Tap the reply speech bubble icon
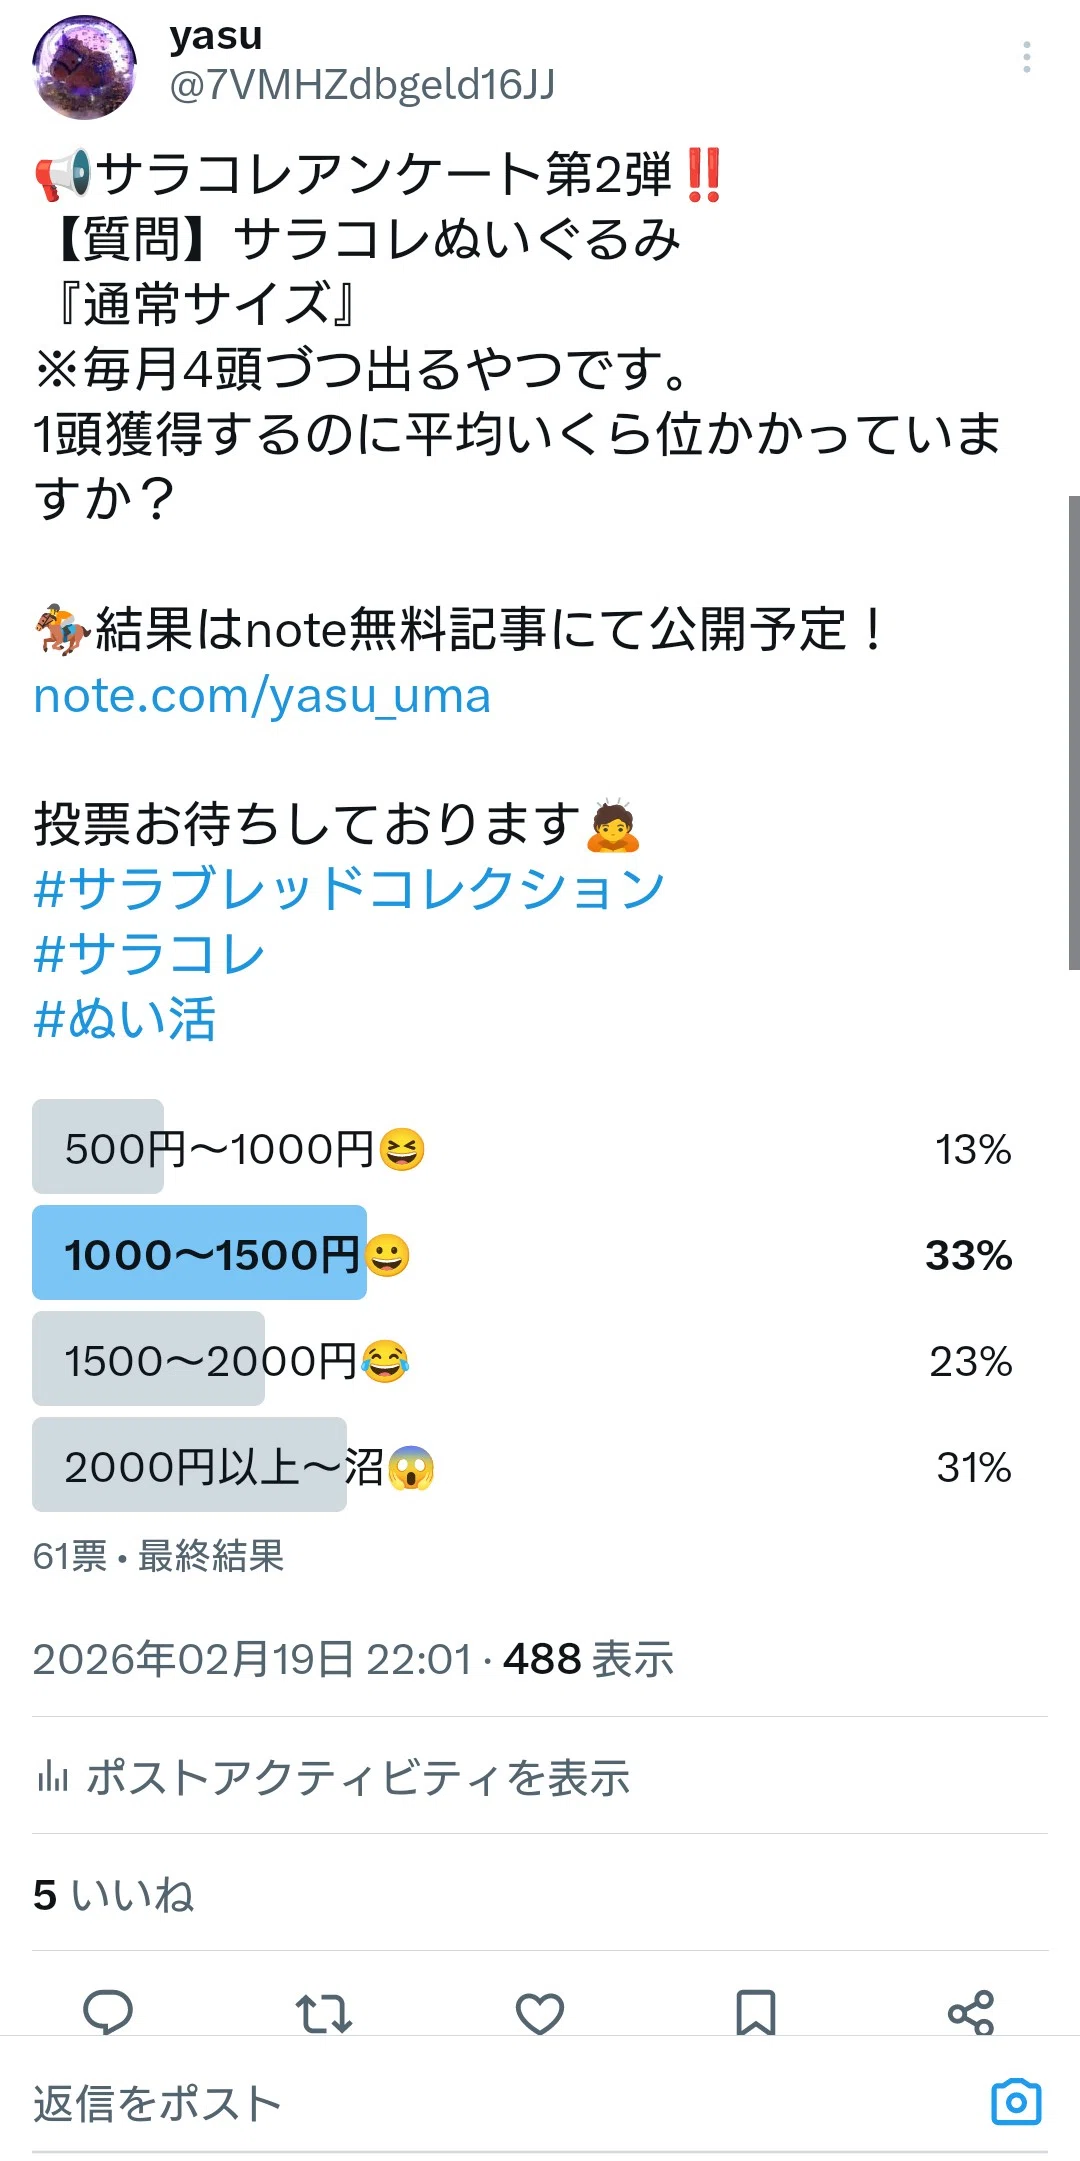 pyautogui.click(x=108, y=2012)
